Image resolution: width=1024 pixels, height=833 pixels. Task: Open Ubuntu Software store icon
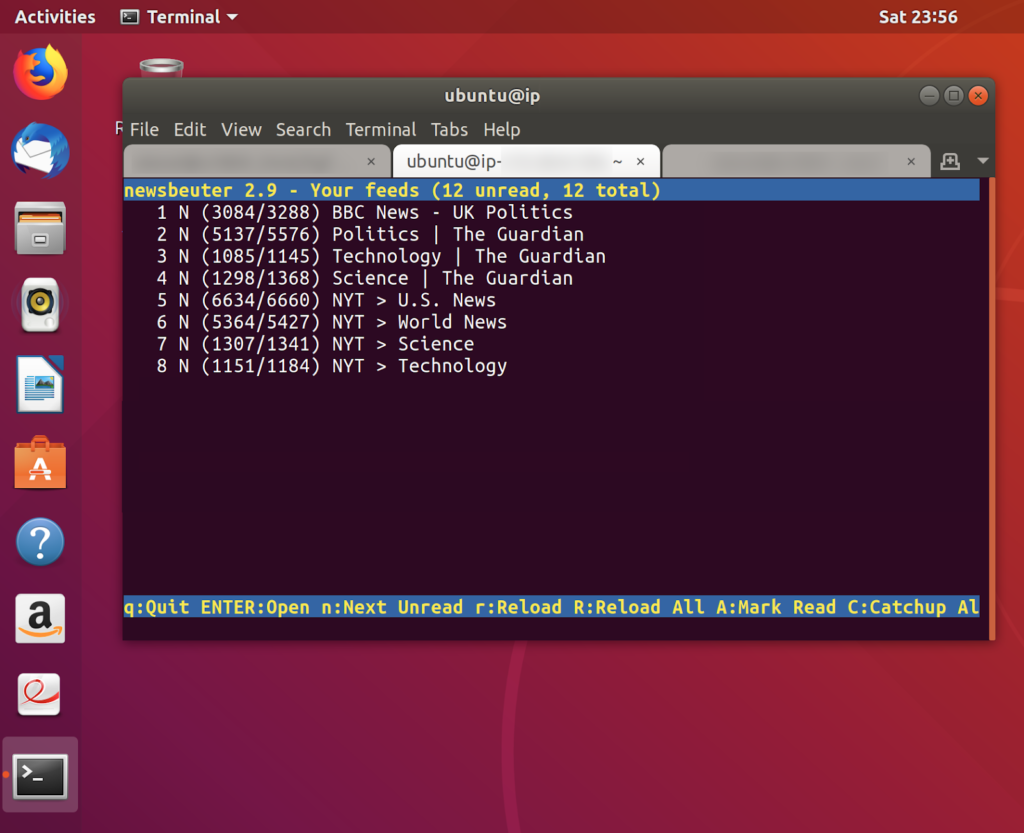(x=40, y=462)
